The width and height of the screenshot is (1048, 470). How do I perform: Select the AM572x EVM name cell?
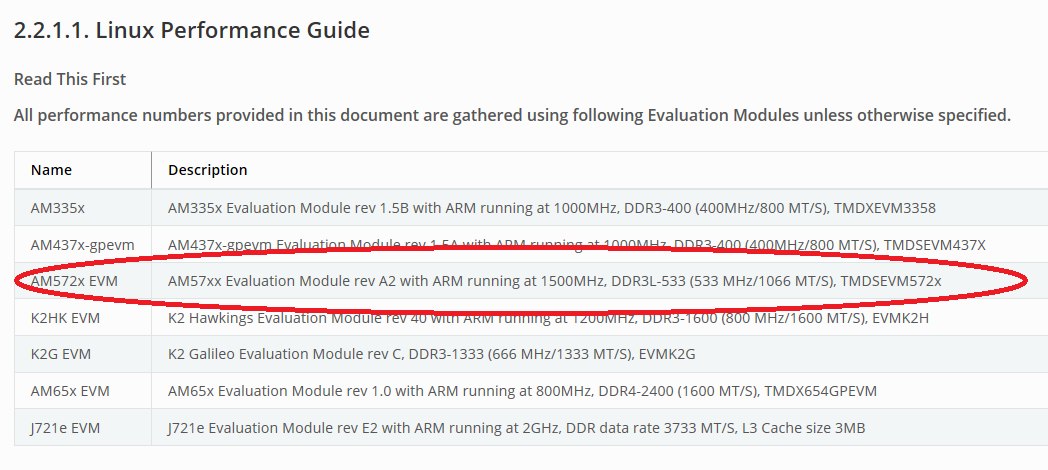(x=83, y=281)
